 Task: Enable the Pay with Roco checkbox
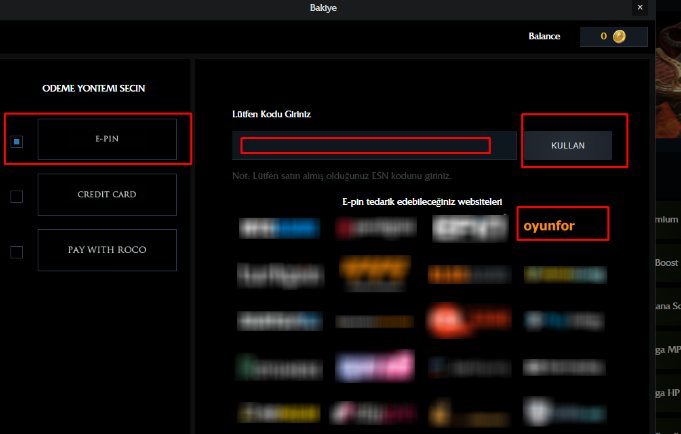click(17, 252)
